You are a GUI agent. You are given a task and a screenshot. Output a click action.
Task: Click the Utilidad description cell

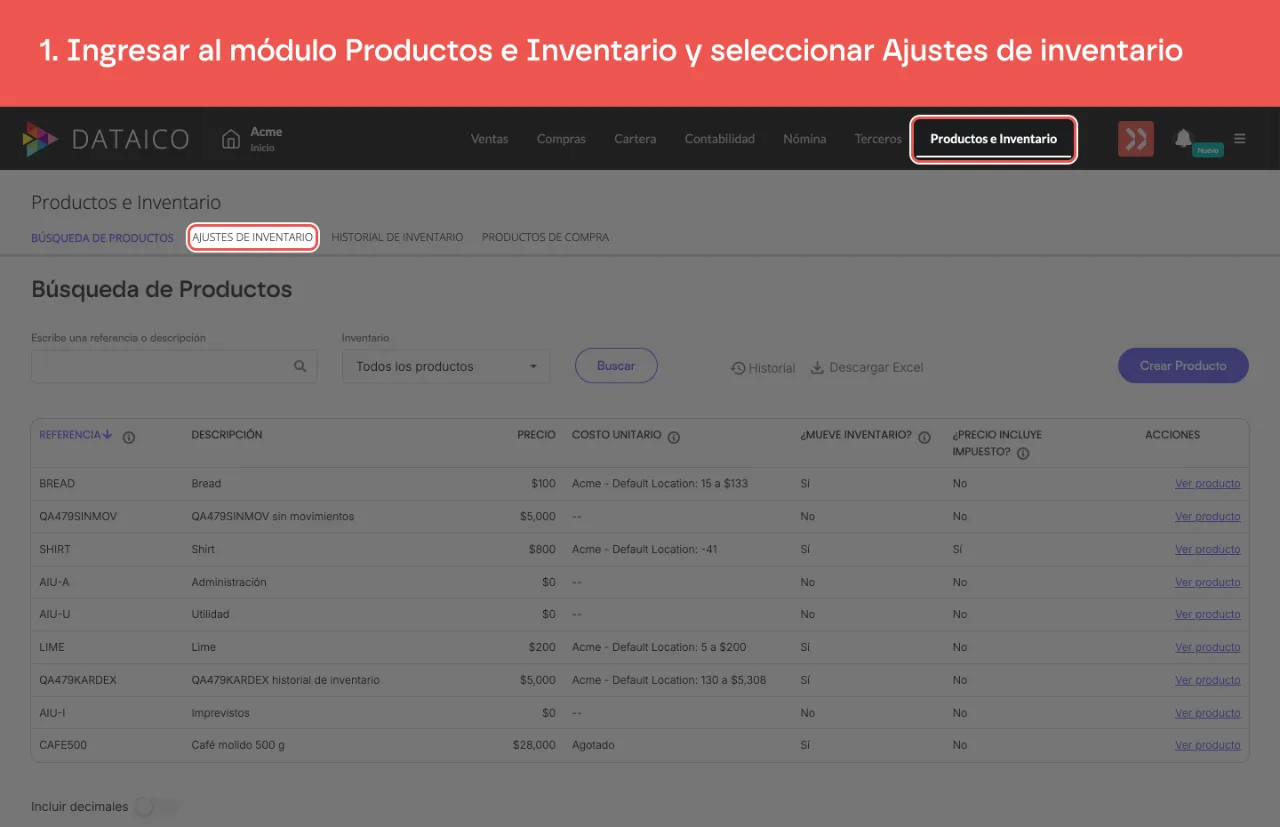(210, 614)
